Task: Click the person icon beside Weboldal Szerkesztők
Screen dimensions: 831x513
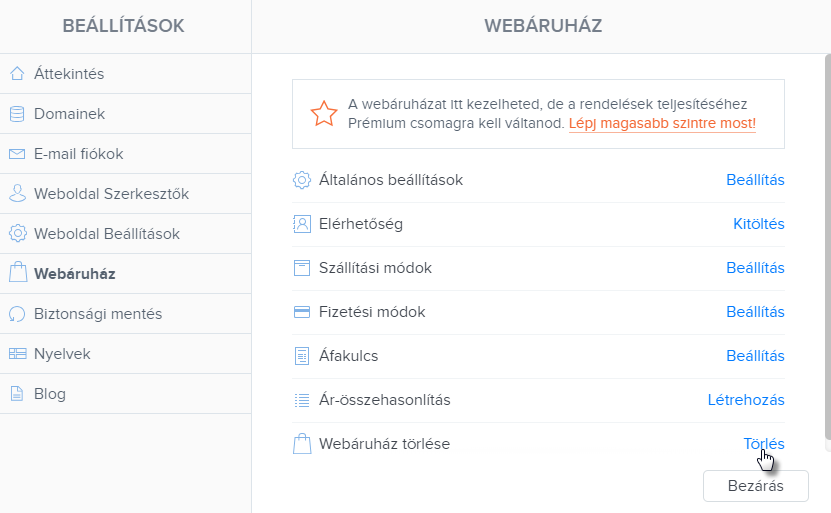Action: 17,193
